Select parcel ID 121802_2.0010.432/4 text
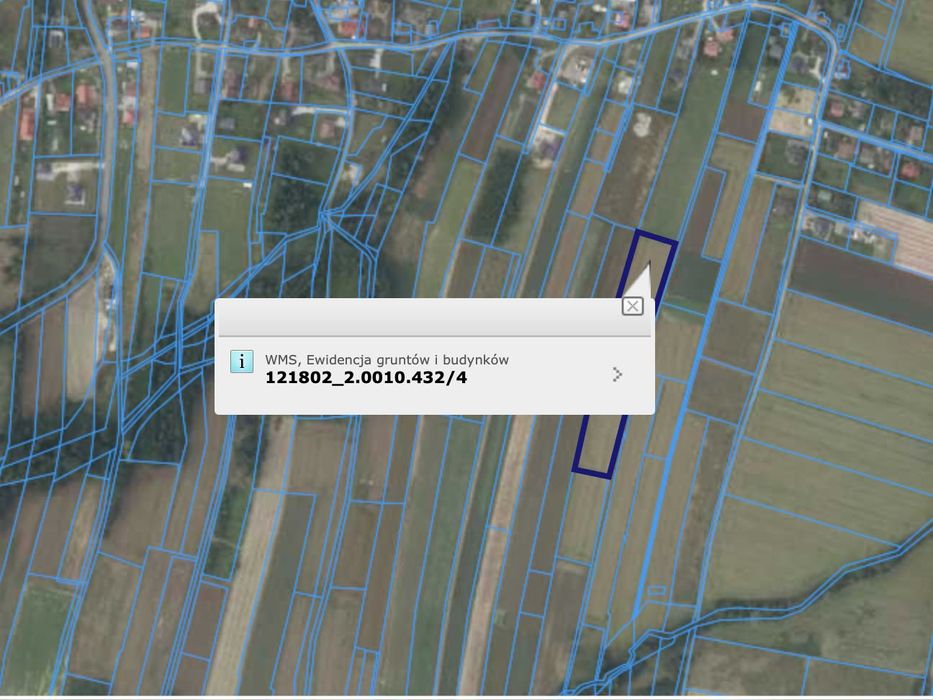 [366, 378]
